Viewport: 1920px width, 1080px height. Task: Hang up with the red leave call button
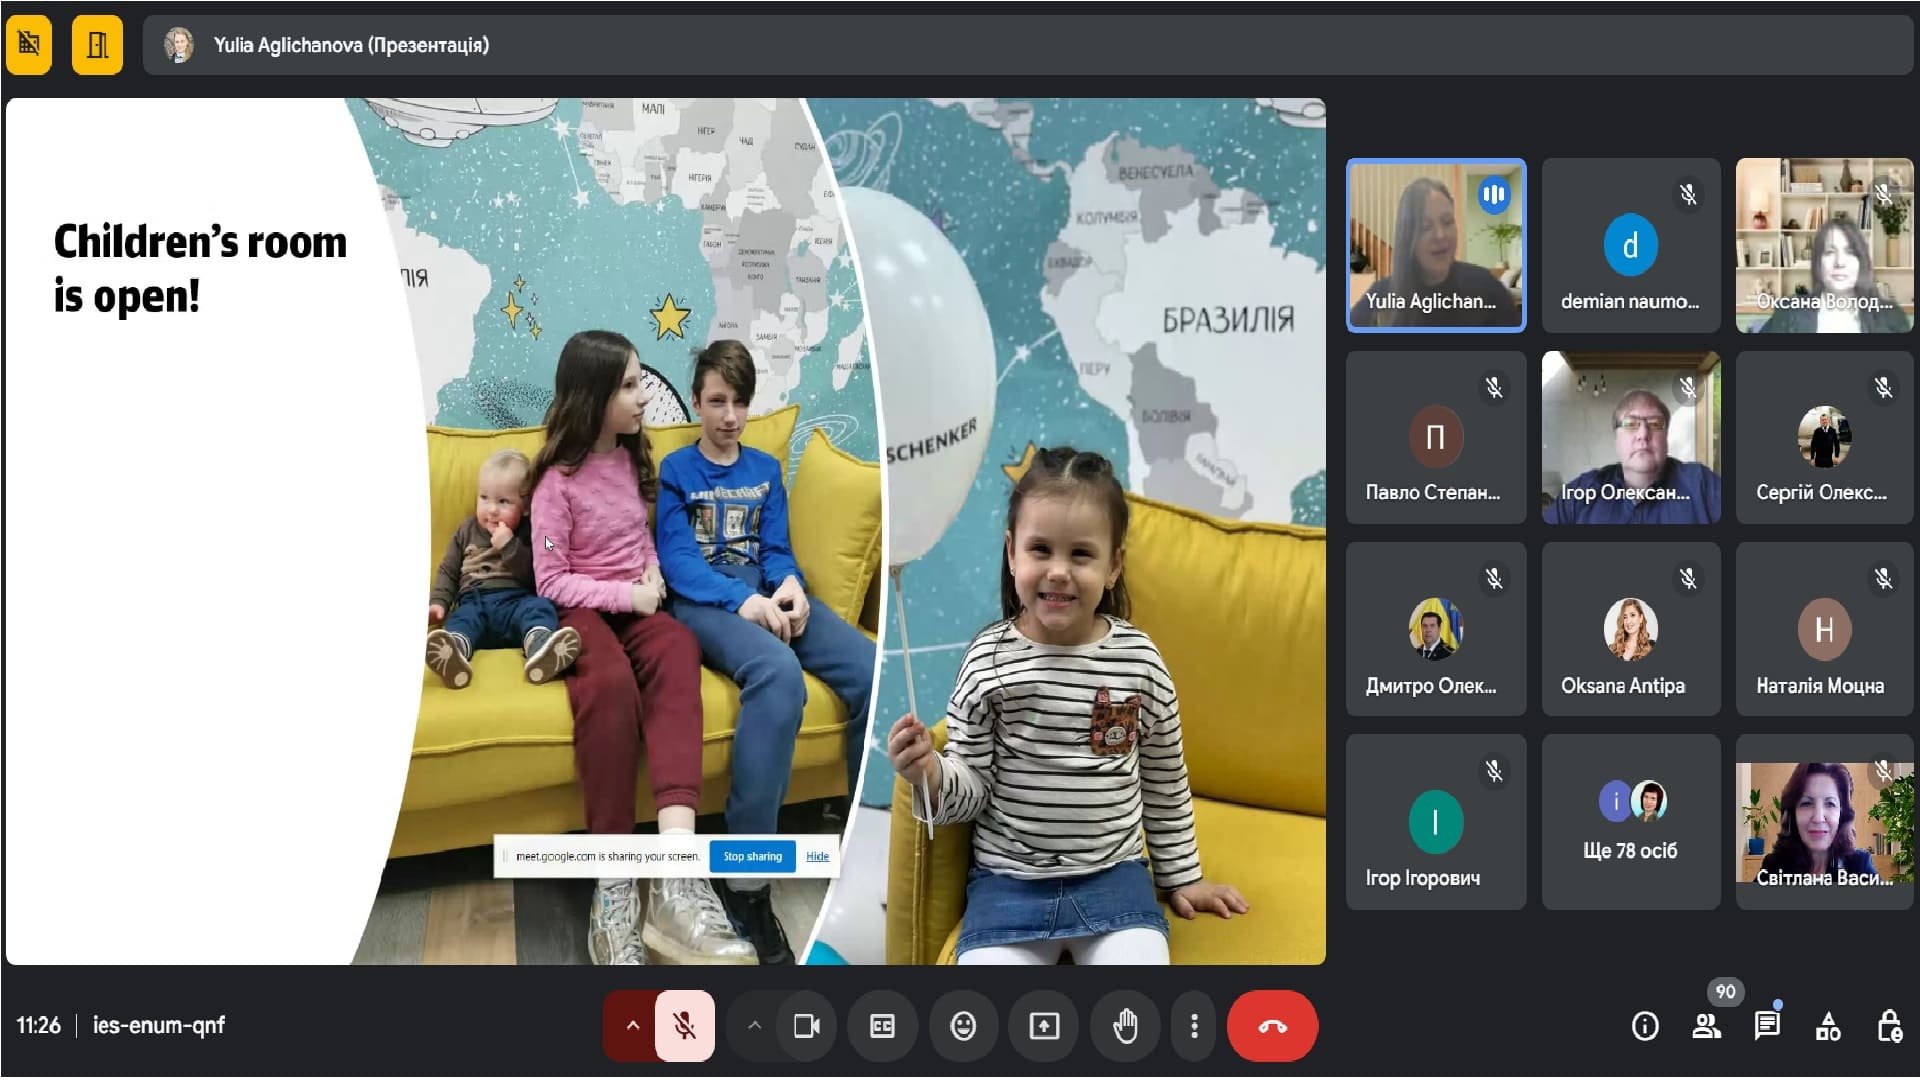[1272, 1026]
